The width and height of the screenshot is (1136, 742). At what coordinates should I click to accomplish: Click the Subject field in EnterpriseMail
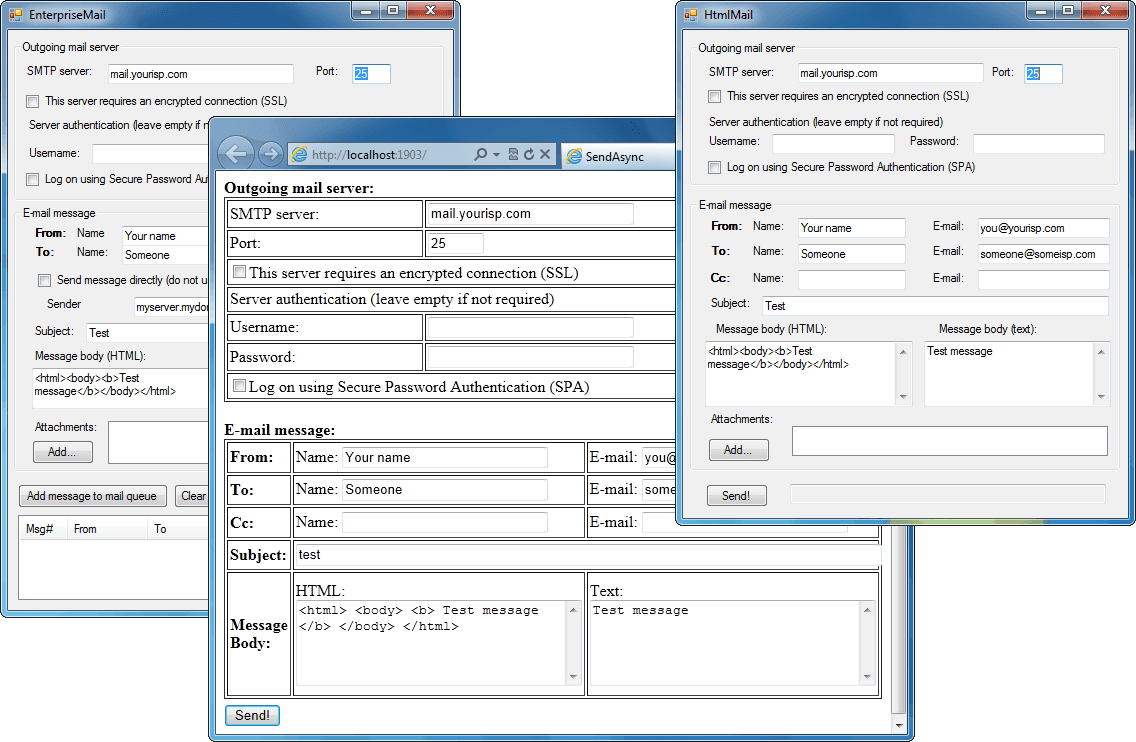pyautogui.click(x=147, y=333)
